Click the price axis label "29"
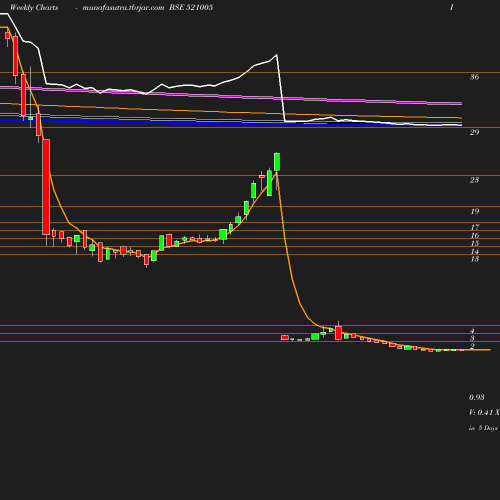Screen dimensions: 500x500 tap(474, 132)
